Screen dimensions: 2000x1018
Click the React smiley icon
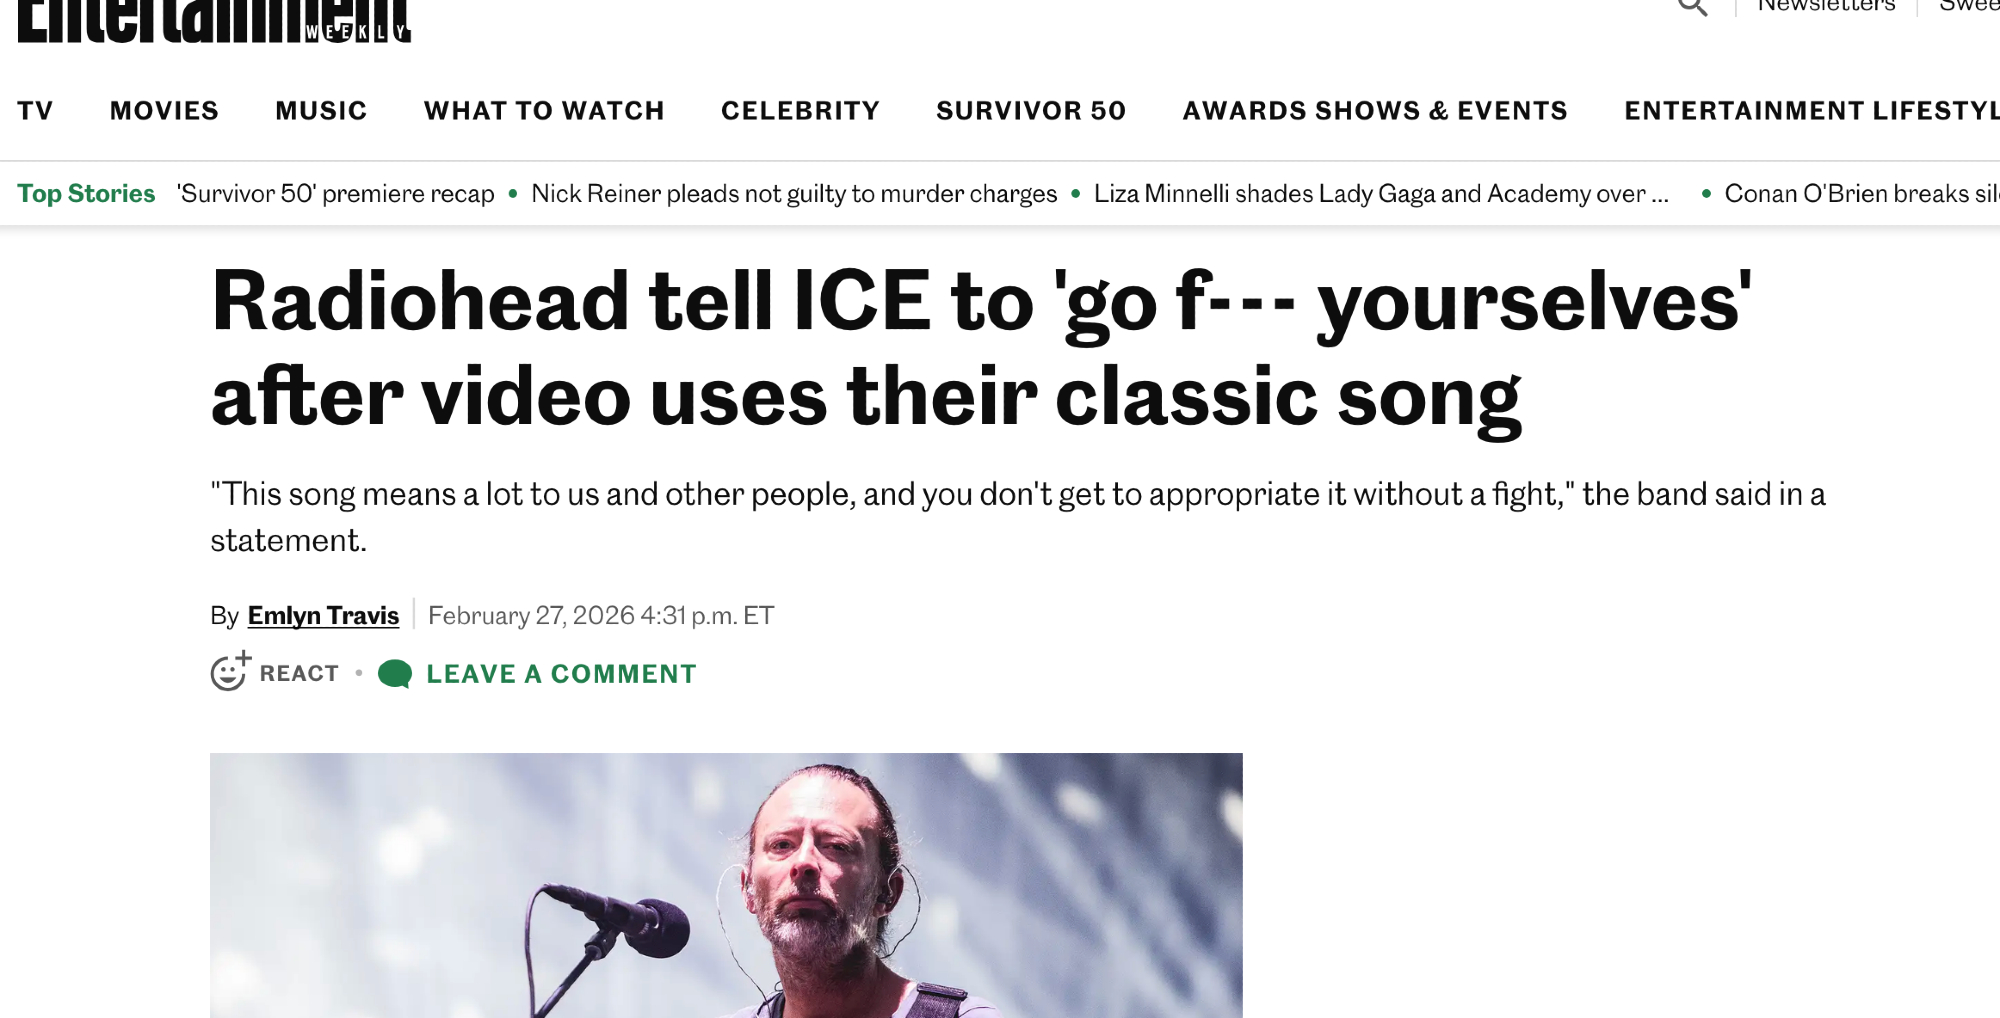[229, 673]
